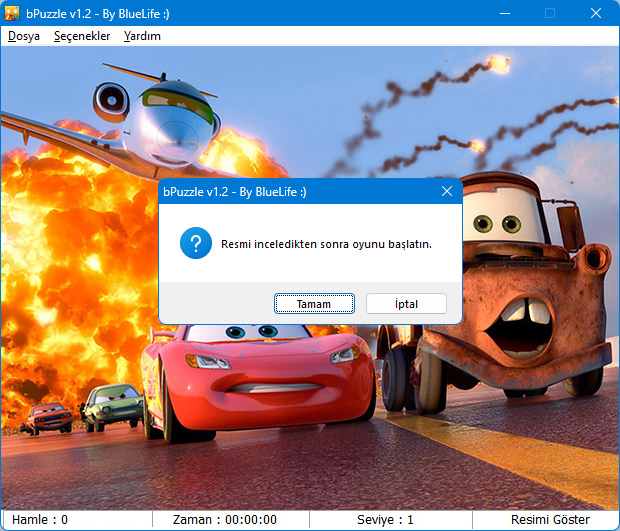Click the Zaman : 00:00:00 timer text
This screenshot has height=531, width=620.
225,520
